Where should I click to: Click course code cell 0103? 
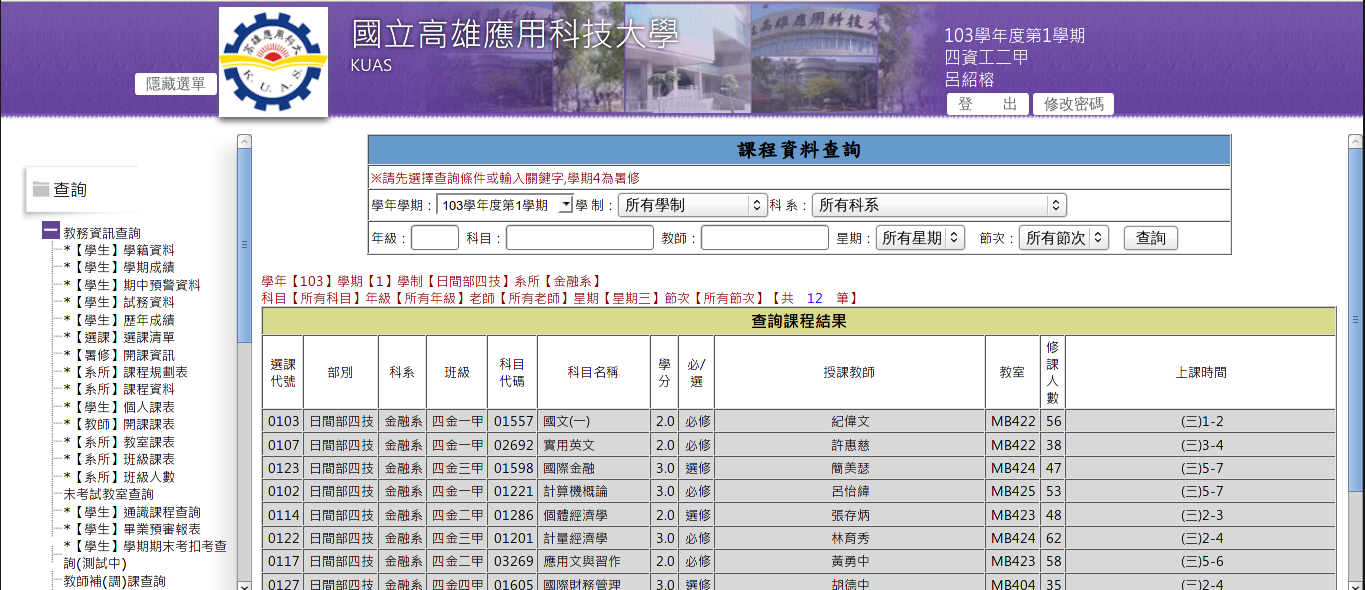tap(283, 421)
